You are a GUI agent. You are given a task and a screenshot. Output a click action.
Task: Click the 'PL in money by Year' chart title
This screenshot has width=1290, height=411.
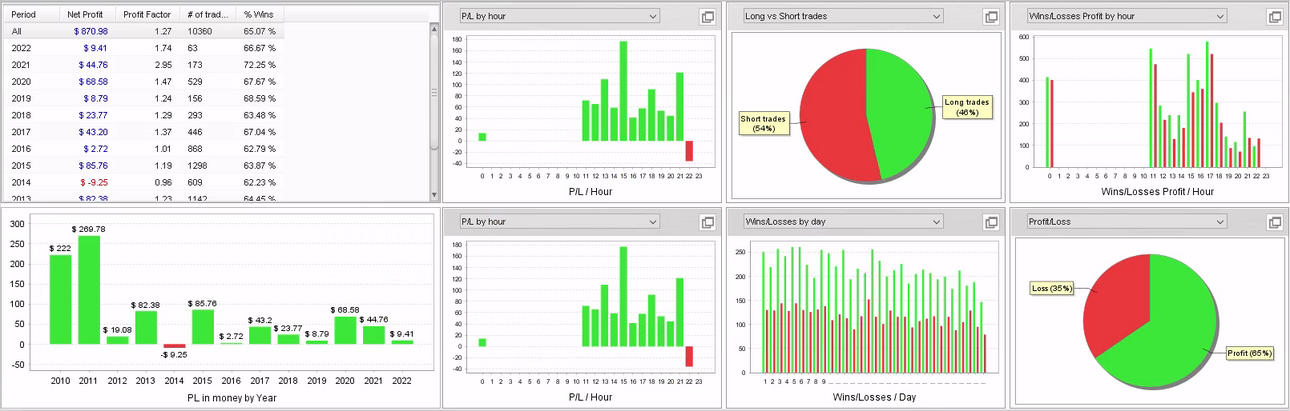point(230,398)
